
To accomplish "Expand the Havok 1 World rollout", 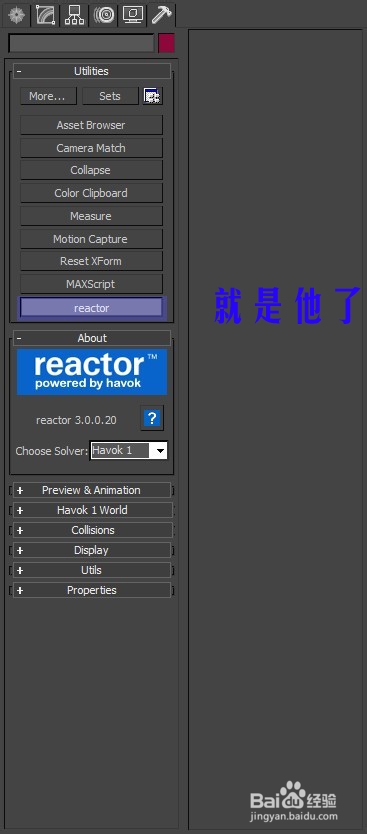I will (x=92, y=510).
